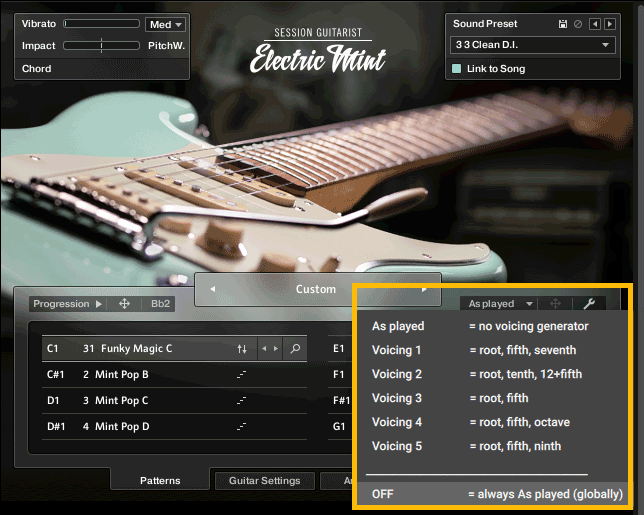Open the As played voicing dropdown
Viewport: 644px width, 515px height.
(x=501, y=304)
